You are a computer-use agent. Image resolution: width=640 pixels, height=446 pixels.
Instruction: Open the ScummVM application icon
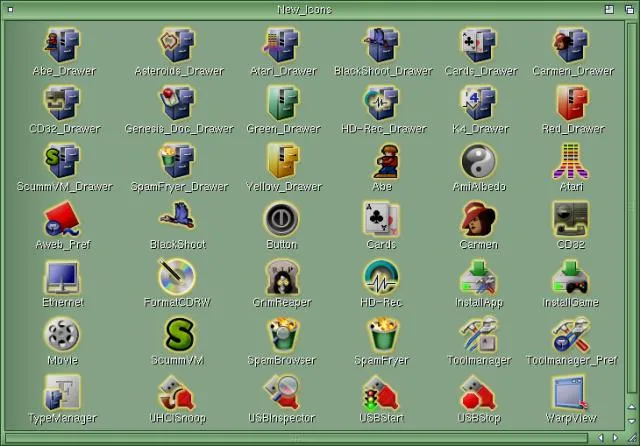[177, 333]
